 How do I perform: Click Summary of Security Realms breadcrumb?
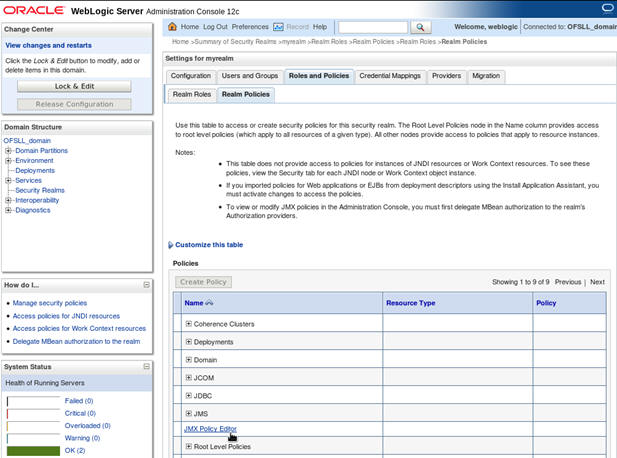[x=235, y=42]
